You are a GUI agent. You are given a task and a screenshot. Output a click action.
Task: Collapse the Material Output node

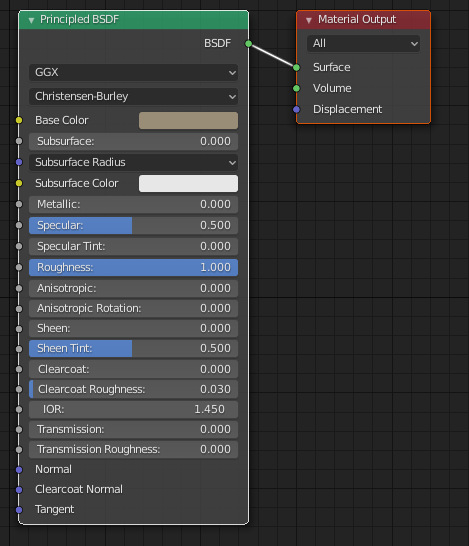(308, 20)
